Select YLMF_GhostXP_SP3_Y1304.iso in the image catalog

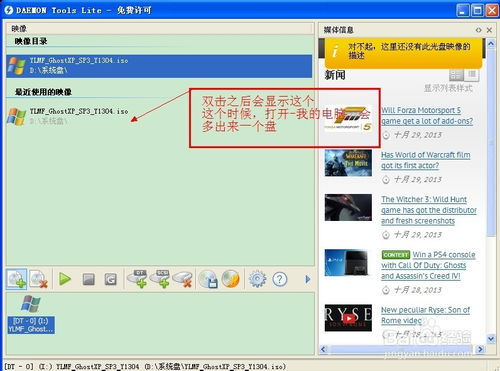[x=159, y=66]
